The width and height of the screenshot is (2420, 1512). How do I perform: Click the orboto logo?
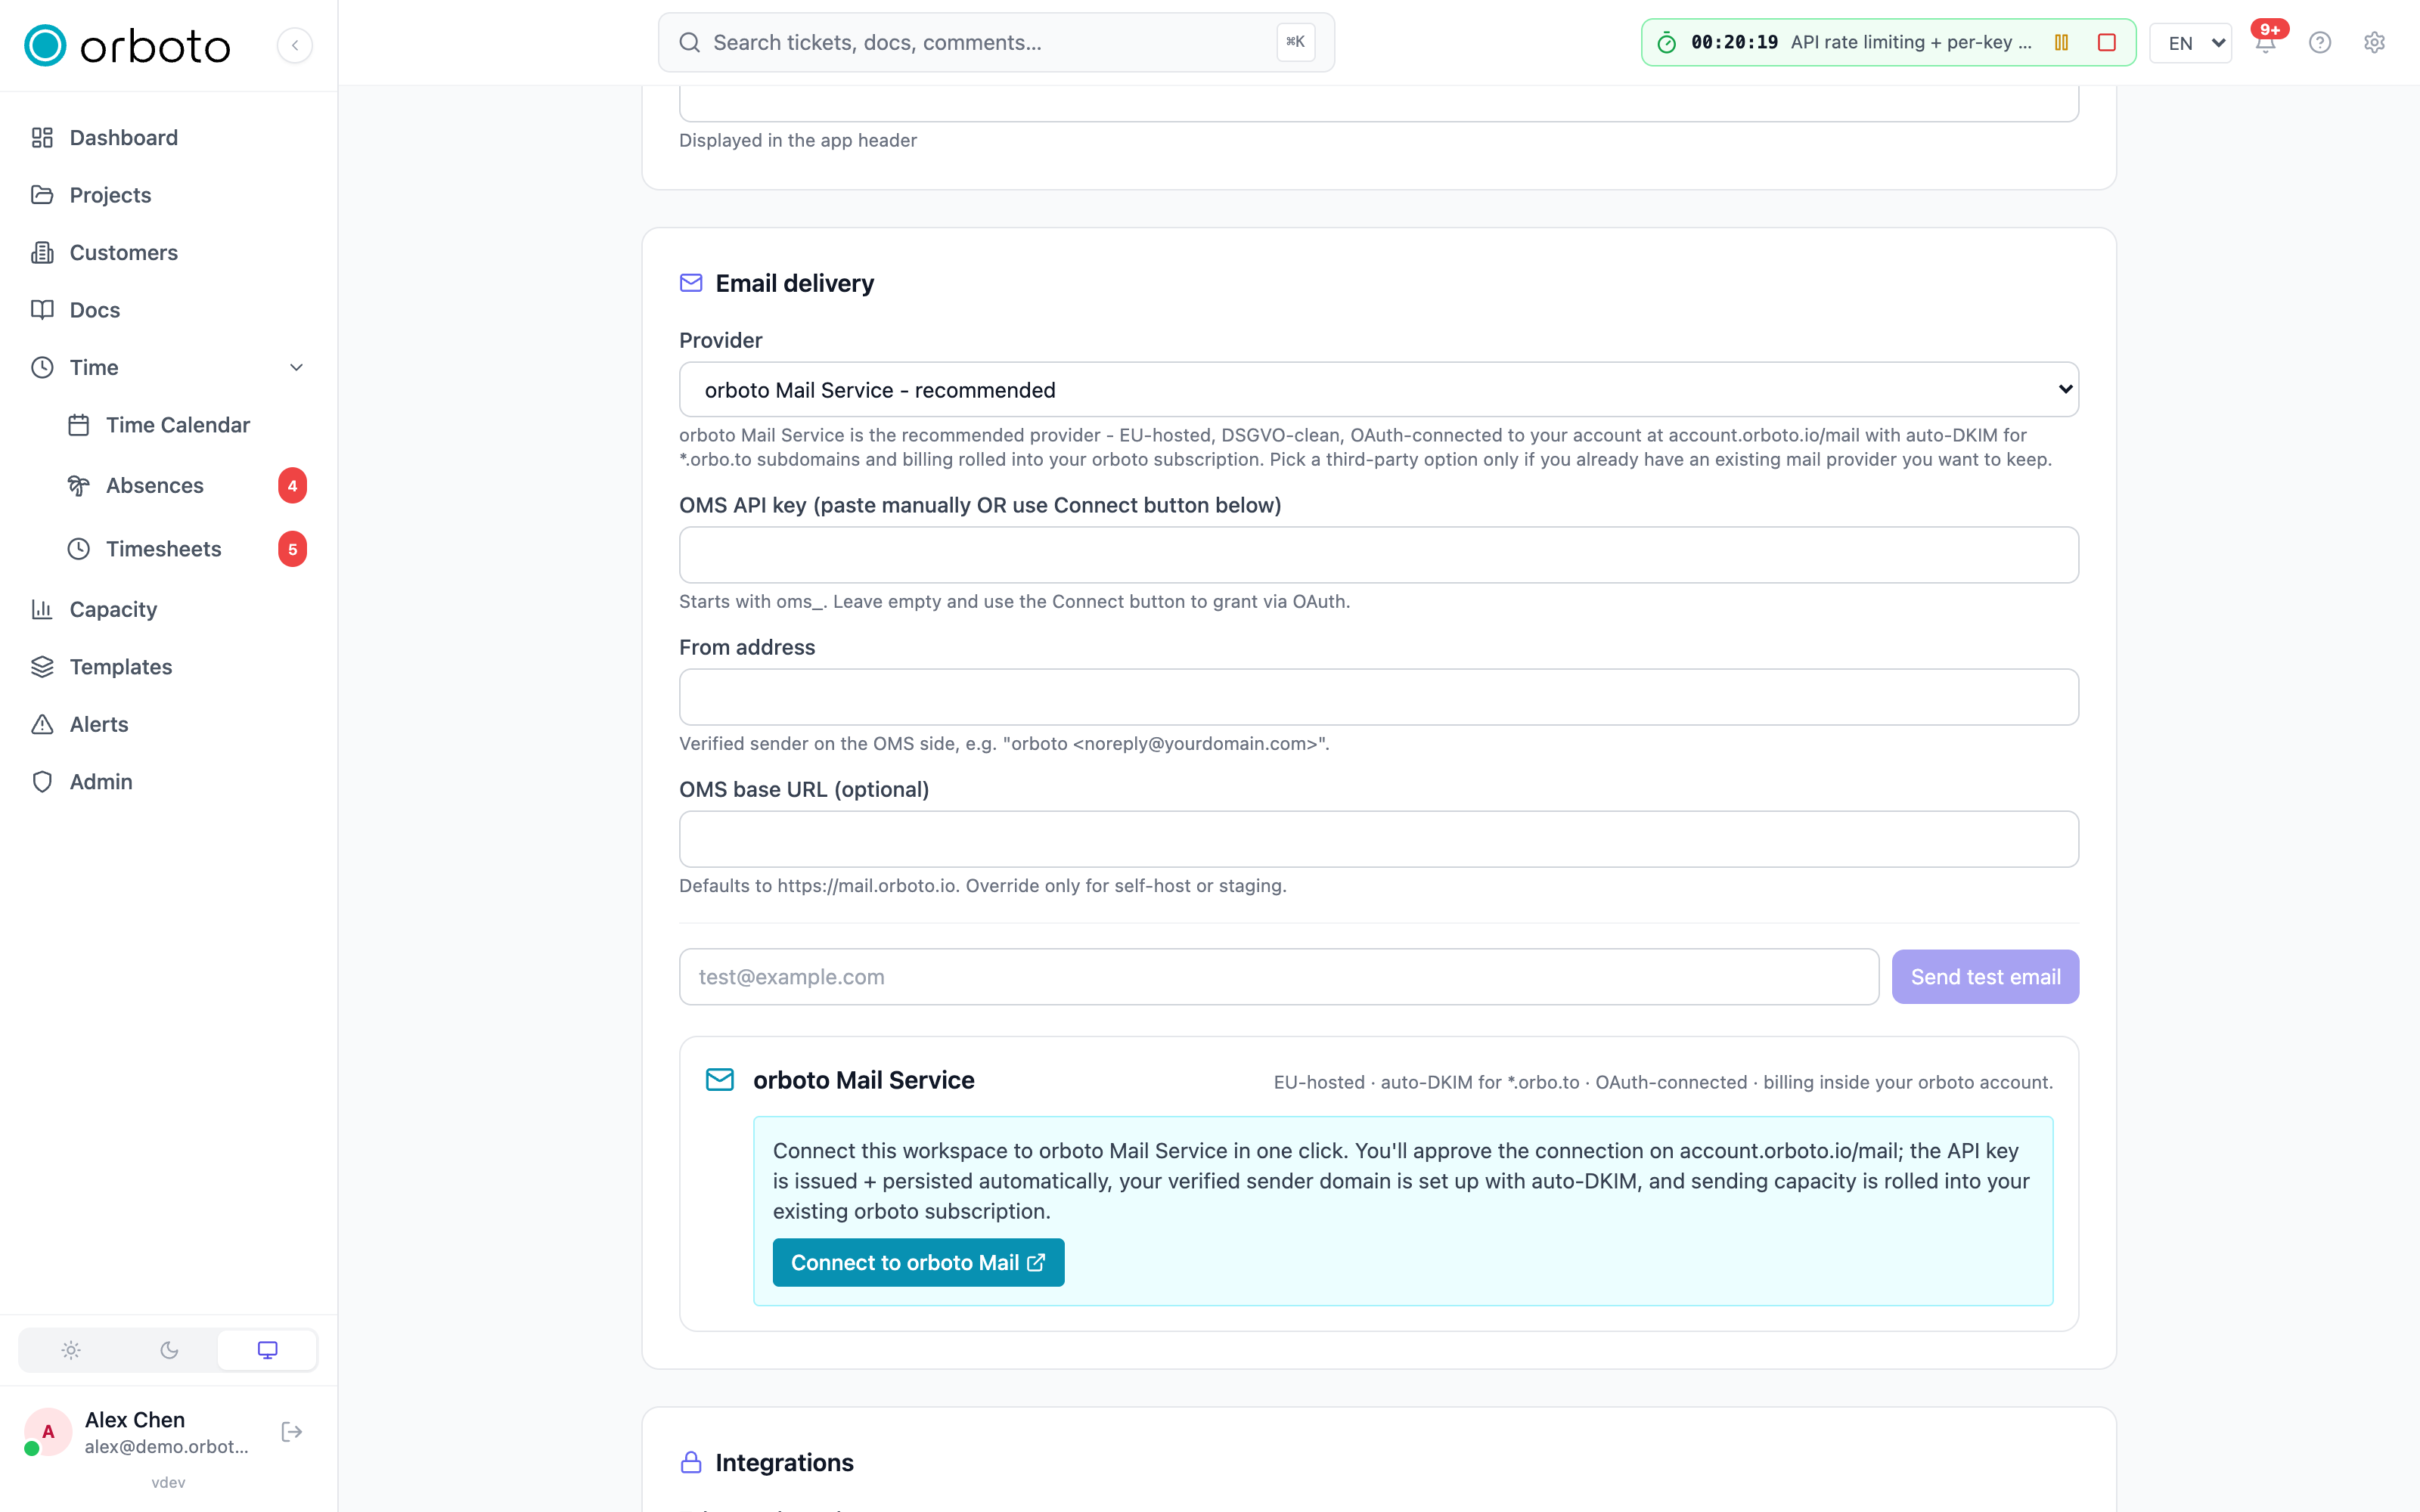coord(127,45)
